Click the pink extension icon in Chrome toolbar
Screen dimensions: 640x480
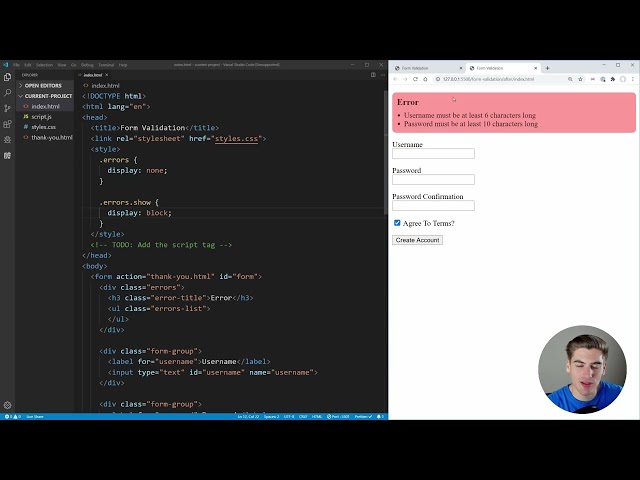pyautogui.click(x=593, y=79)
